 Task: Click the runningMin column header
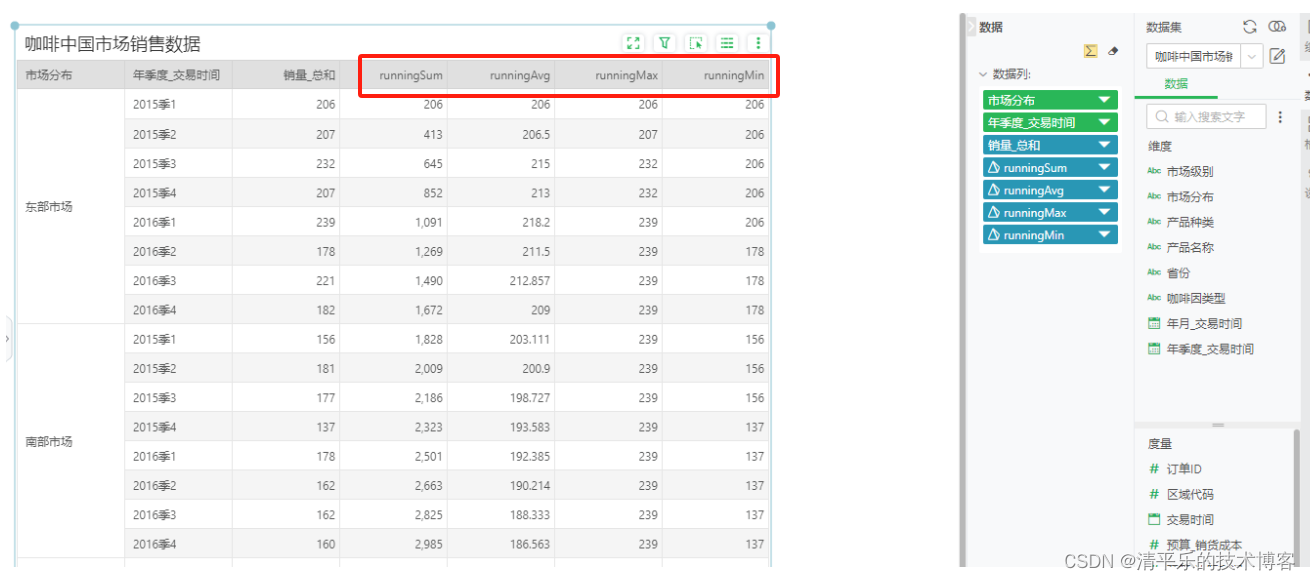click(715, 75)
